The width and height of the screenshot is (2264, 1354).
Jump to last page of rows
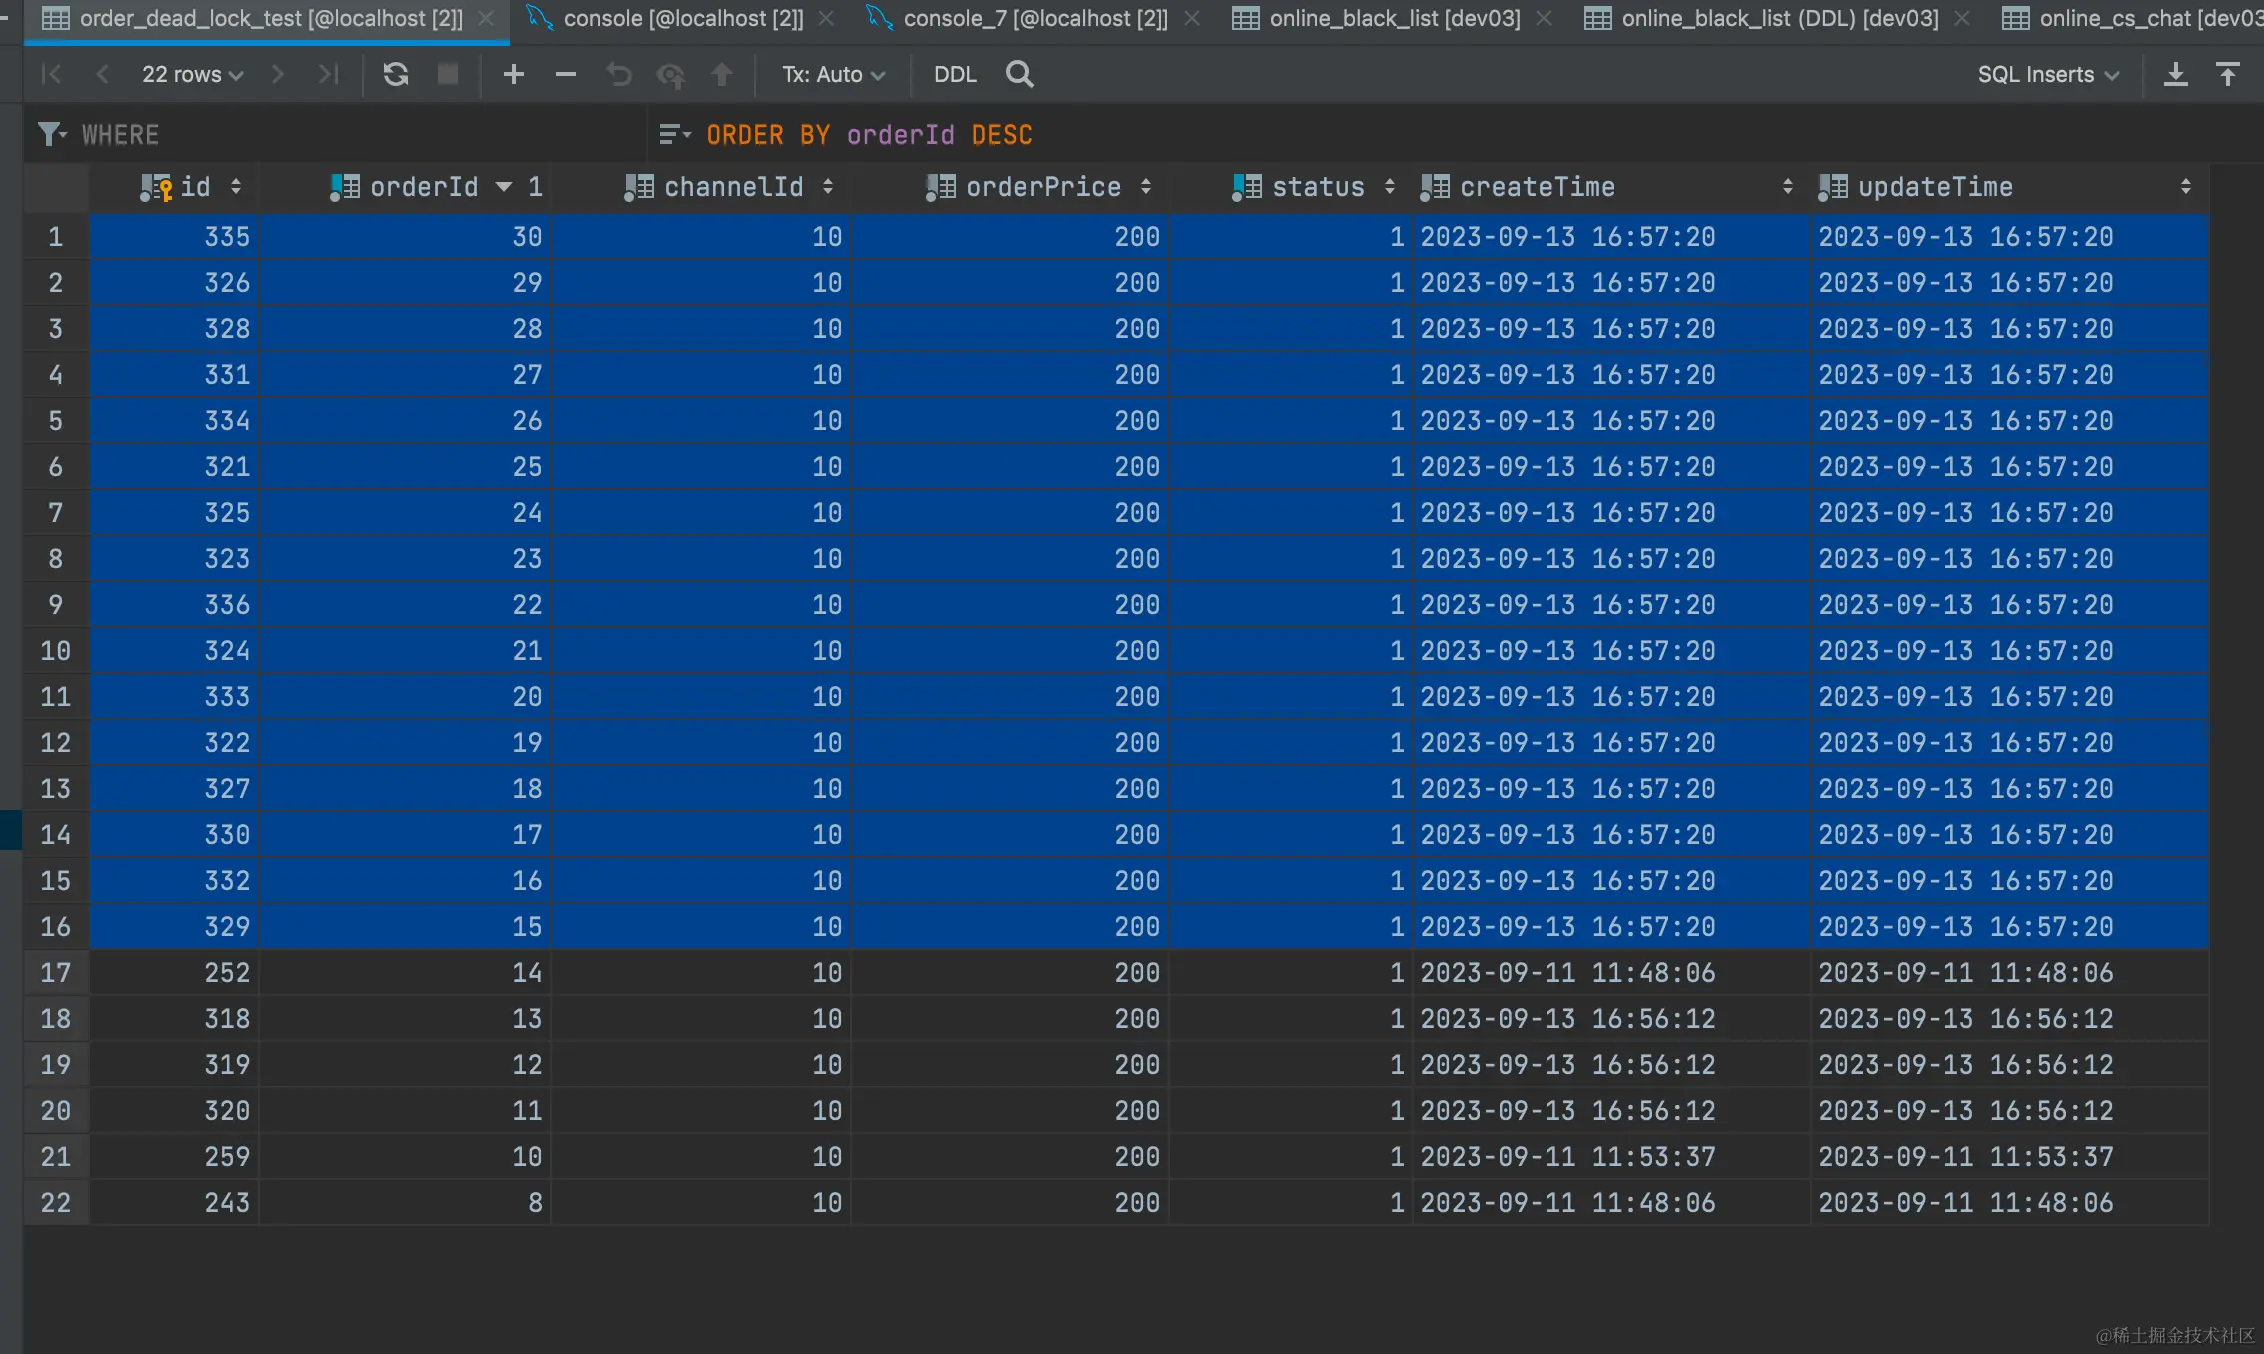(328, 74)
